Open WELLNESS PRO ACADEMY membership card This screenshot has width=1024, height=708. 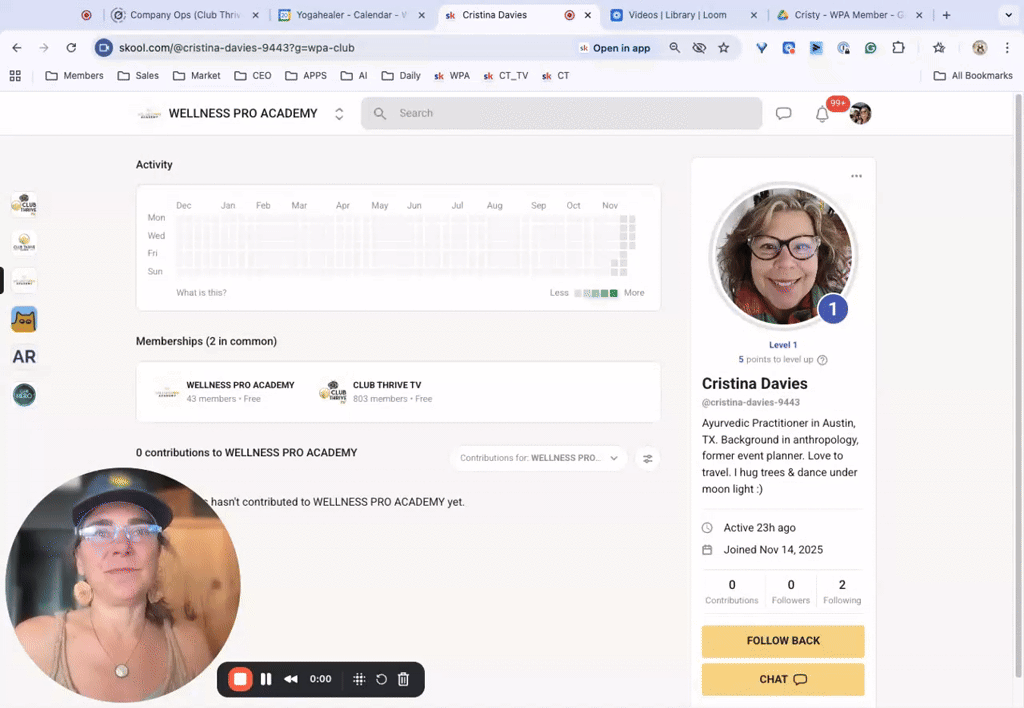click(x=224, y=391)
